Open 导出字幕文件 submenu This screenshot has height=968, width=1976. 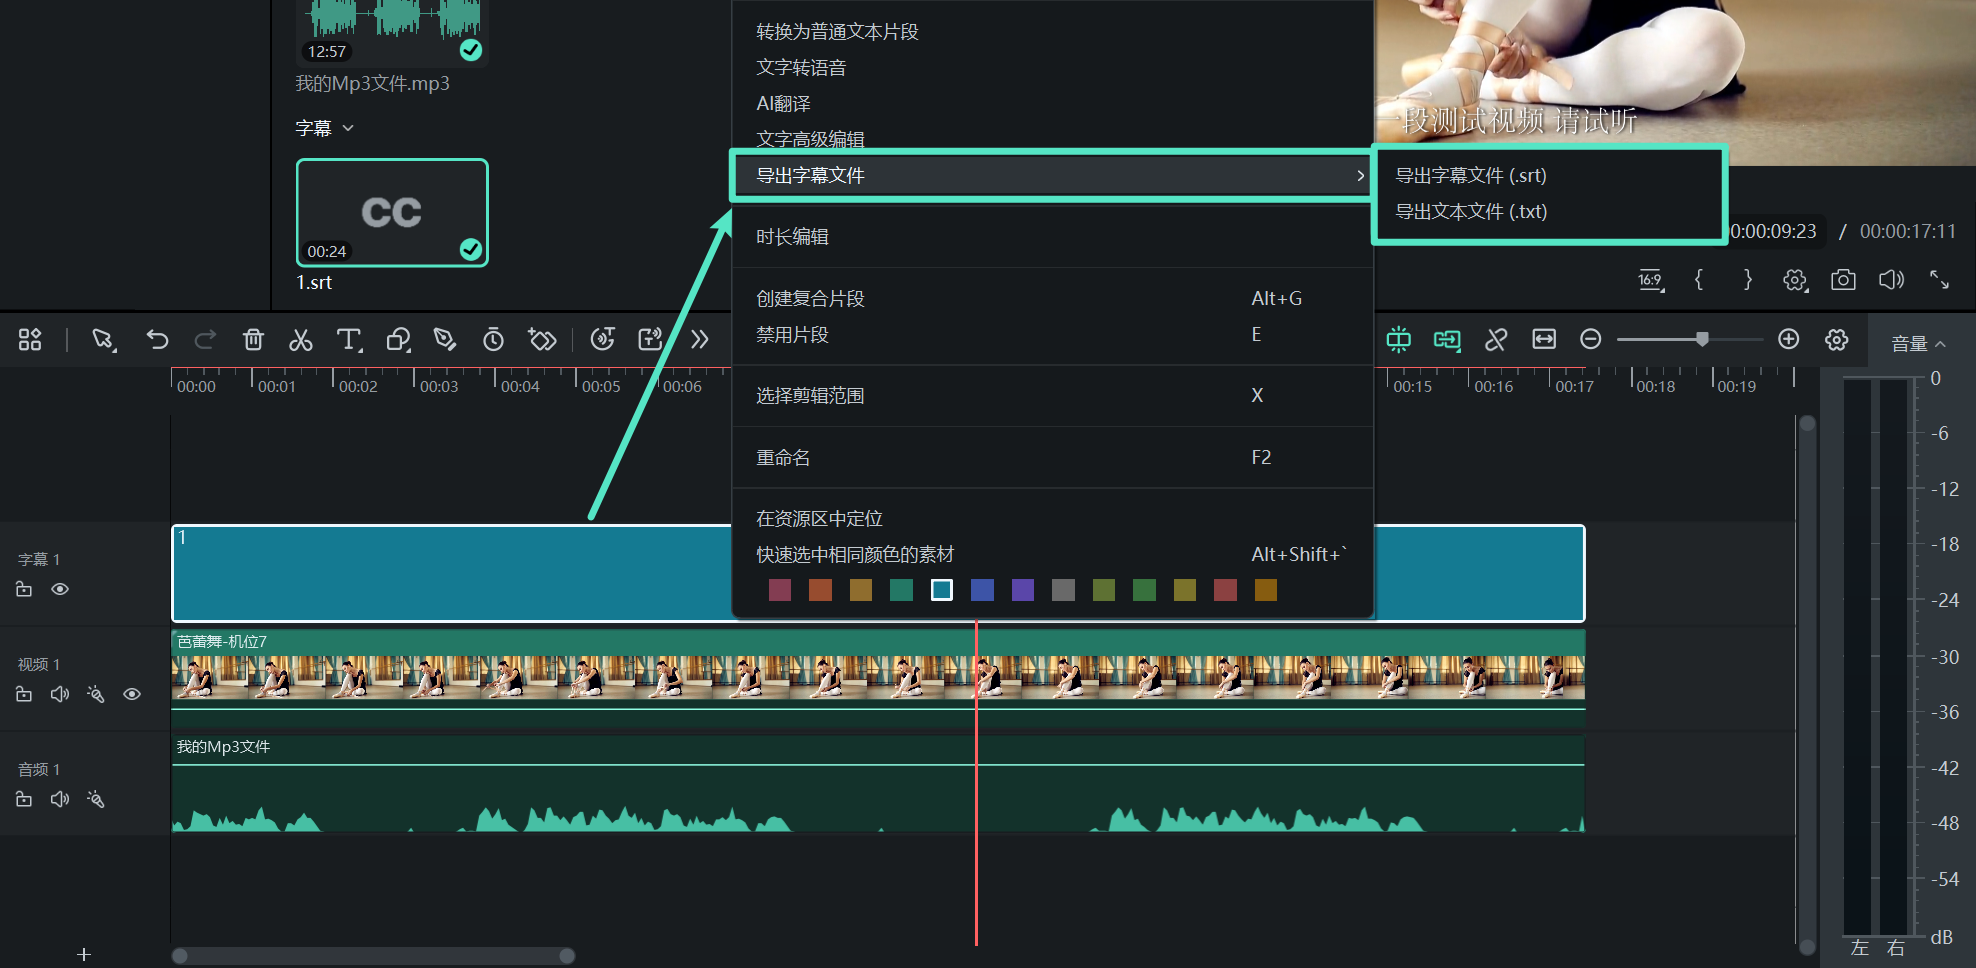click(1052, 176)
